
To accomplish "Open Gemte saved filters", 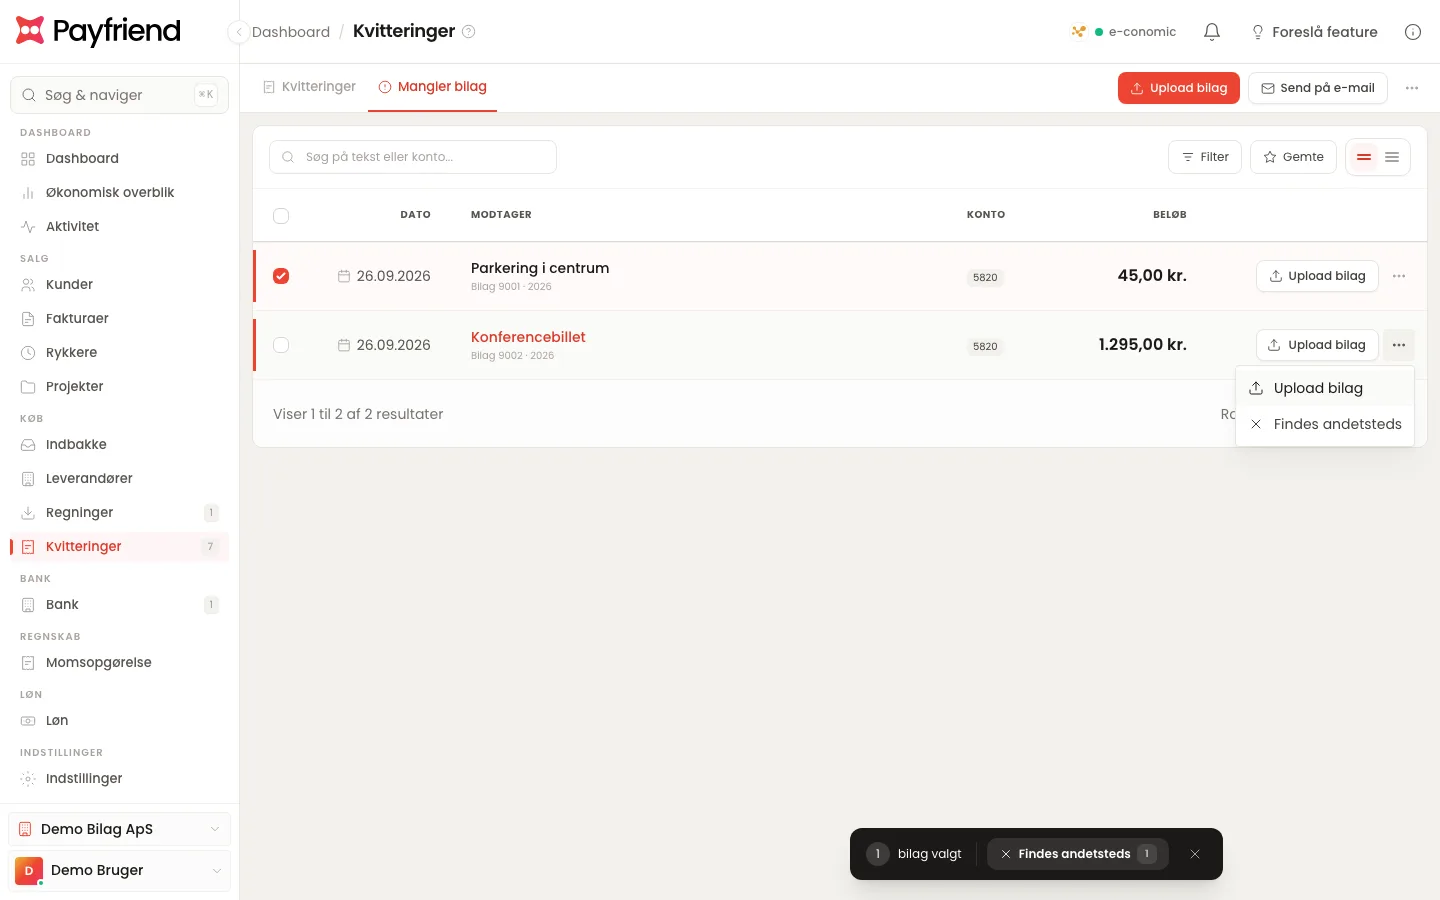I will pos(1293,157).
